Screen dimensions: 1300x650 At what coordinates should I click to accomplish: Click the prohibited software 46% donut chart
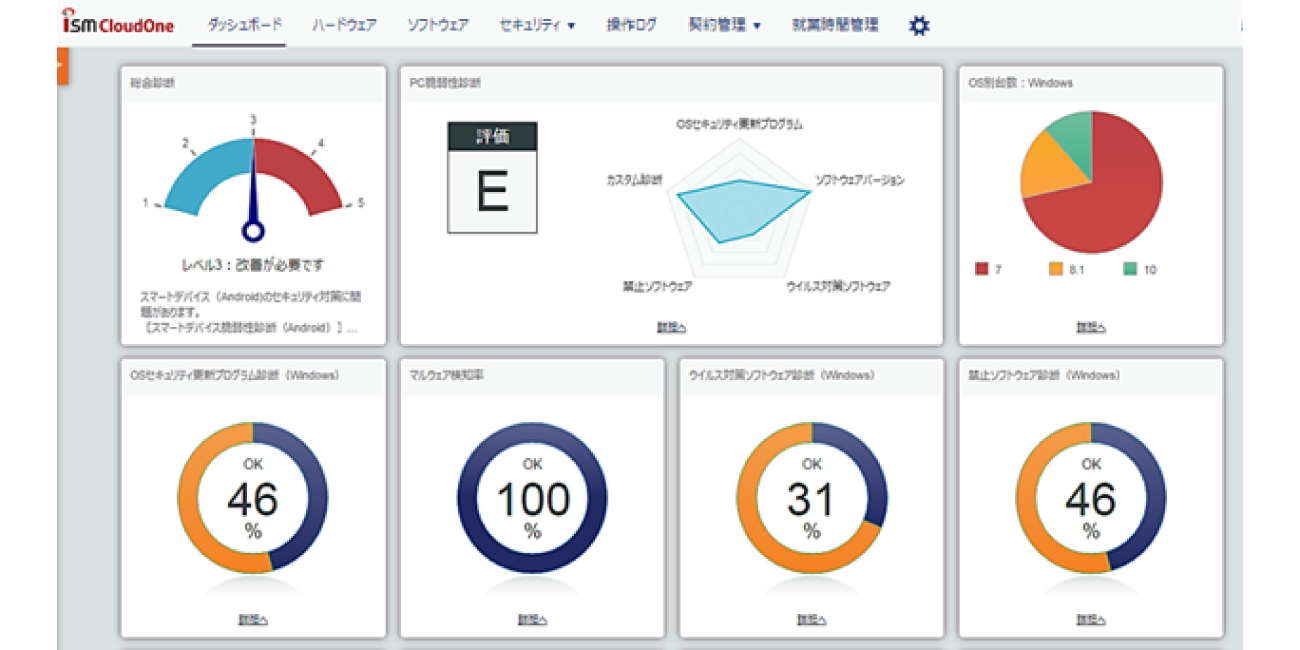coord(1090,498)
